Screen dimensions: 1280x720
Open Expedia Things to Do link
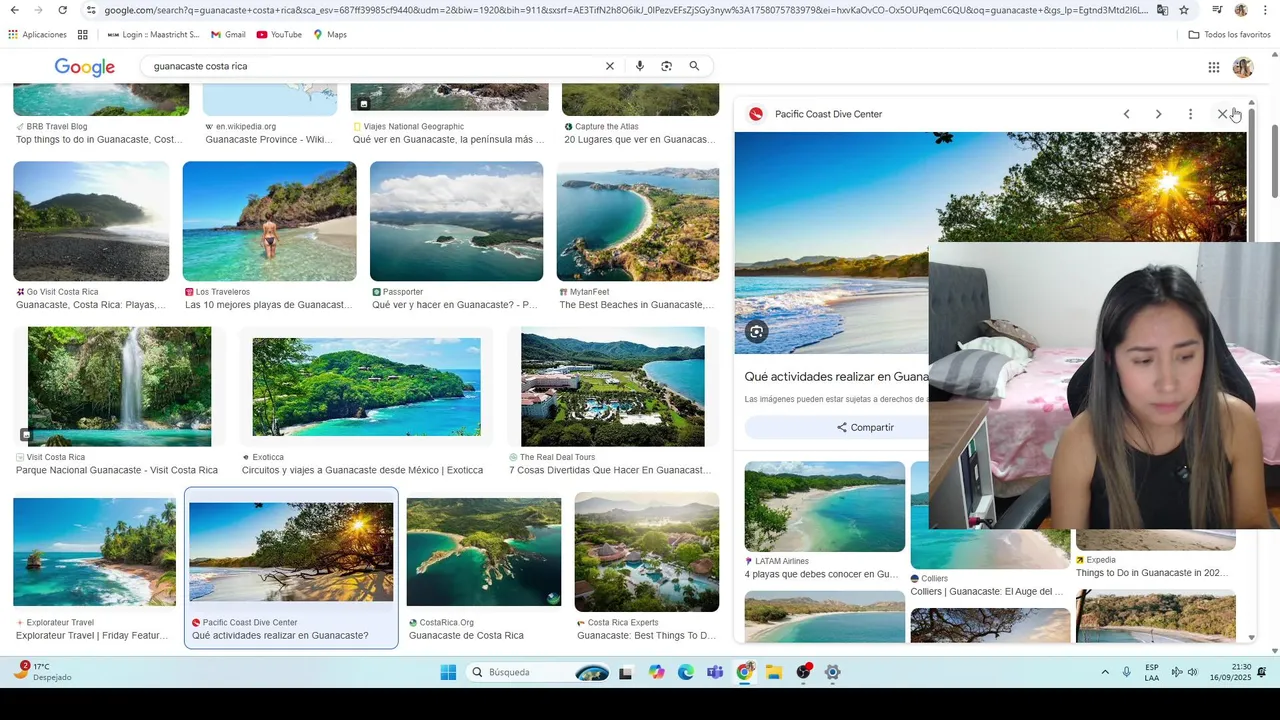point(1151,573)
